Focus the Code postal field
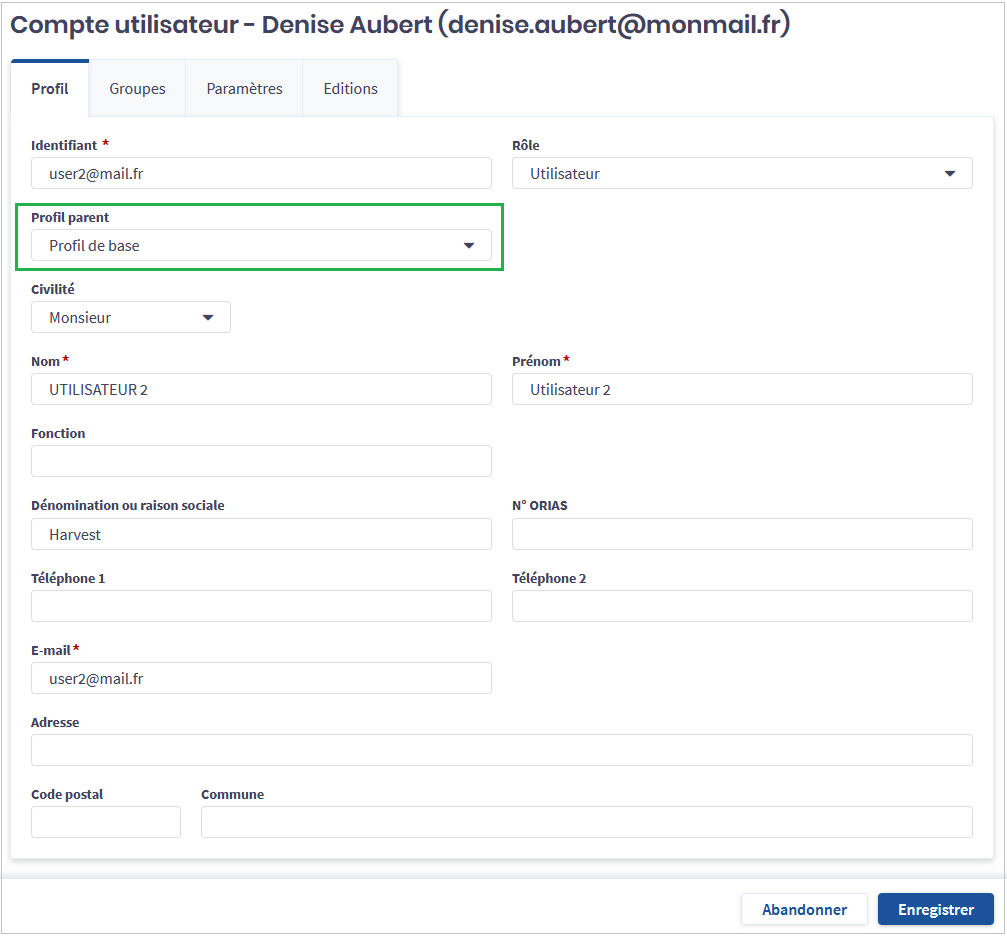 pyautogui.click(x=106, y=822)
